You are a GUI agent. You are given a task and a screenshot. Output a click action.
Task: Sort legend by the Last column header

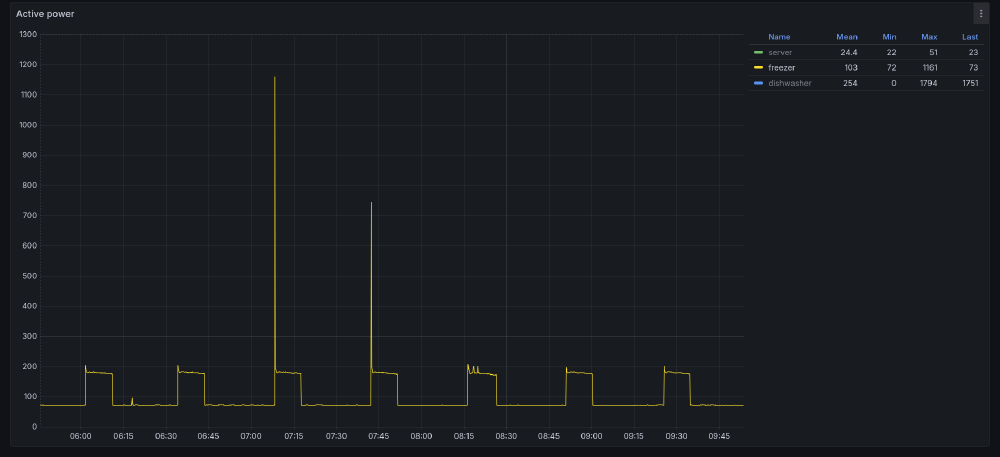969,37
